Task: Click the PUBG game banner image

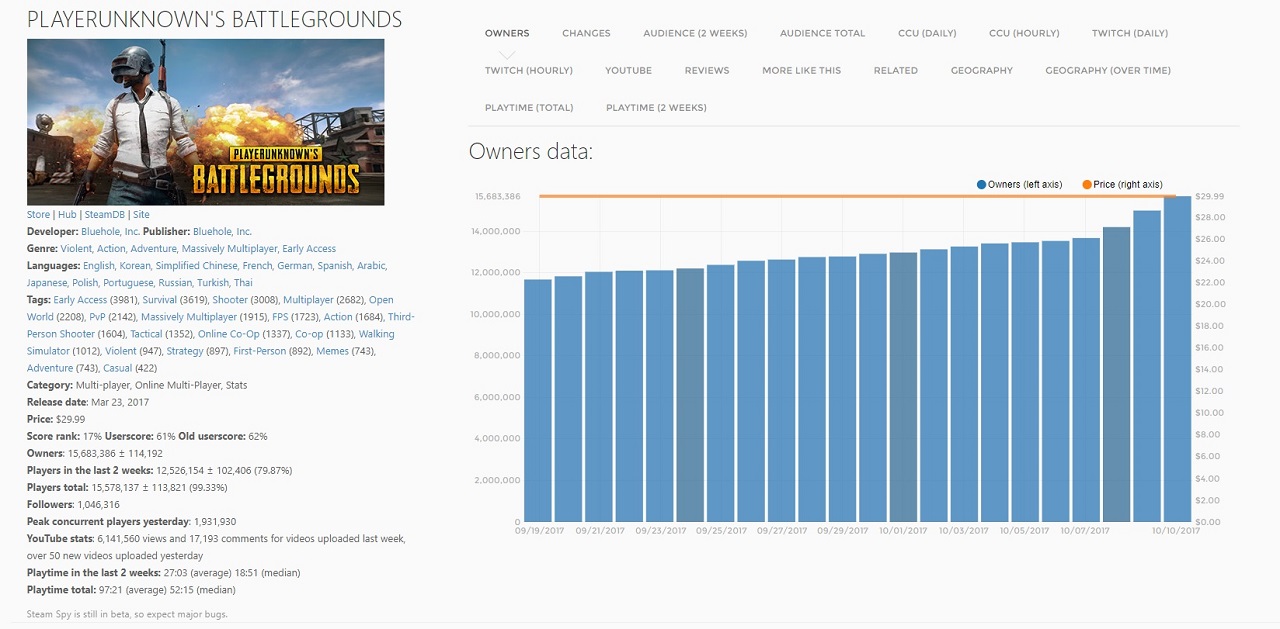Action: [205, 122]
